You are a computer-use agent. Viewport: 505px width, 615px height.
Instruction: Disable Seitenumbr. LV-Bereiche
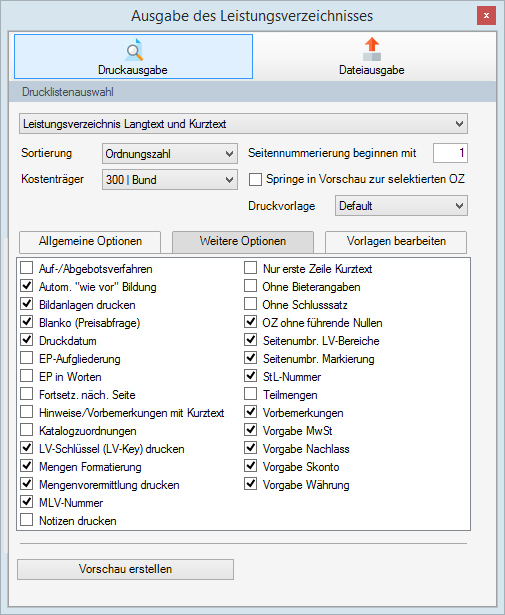(x=251, y=340)
